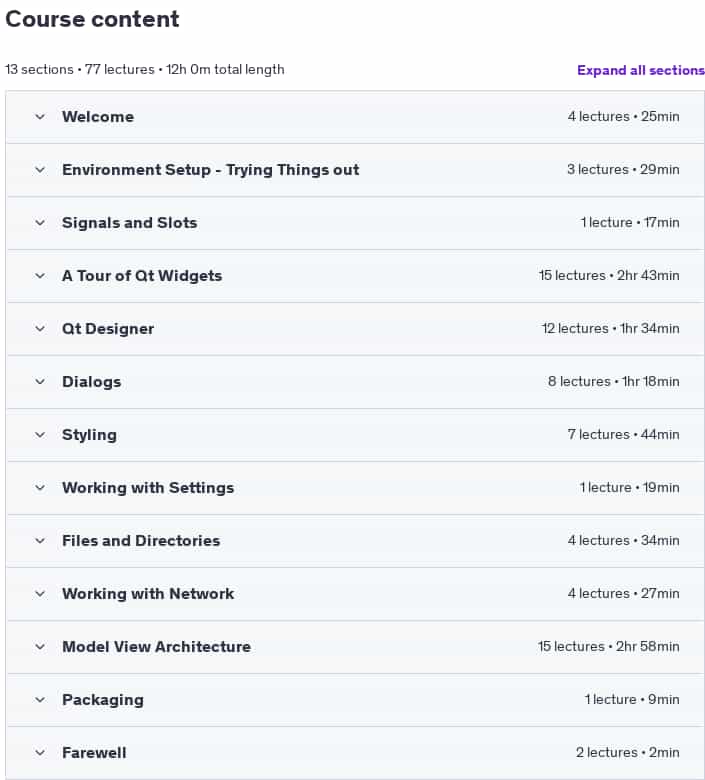Expand the Packaging section chevron

point(40,700)
